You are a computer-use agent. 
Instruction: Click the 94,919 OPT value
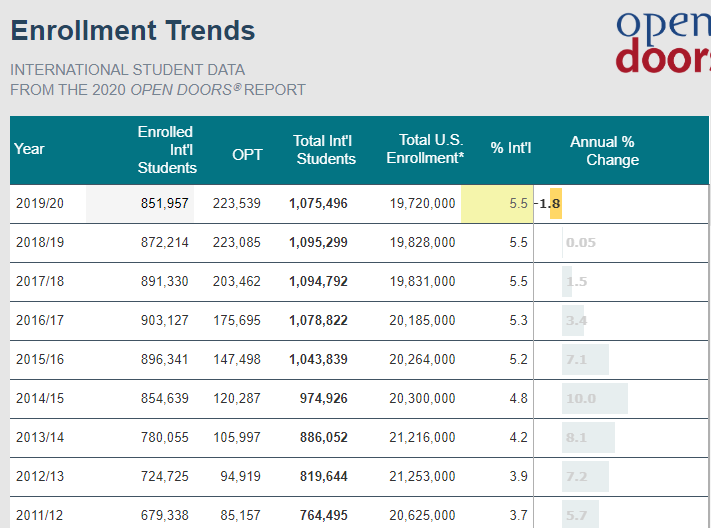(x=240, y=476)
